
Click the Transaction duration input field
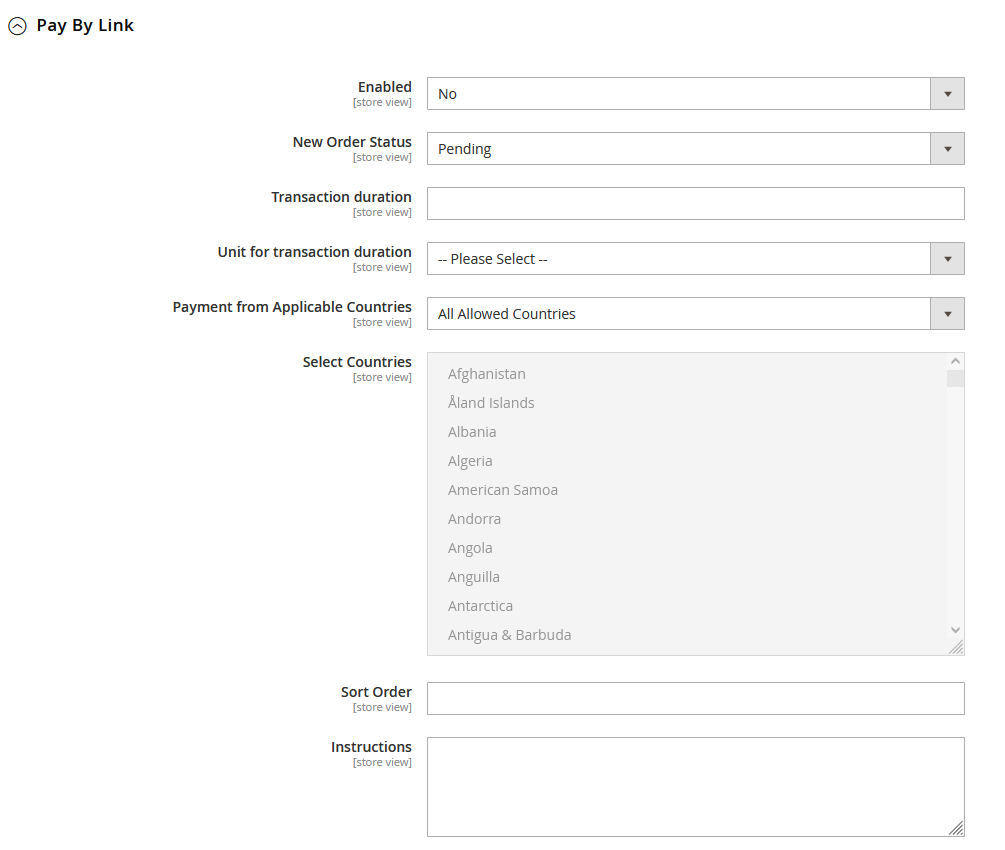[695, 204]
